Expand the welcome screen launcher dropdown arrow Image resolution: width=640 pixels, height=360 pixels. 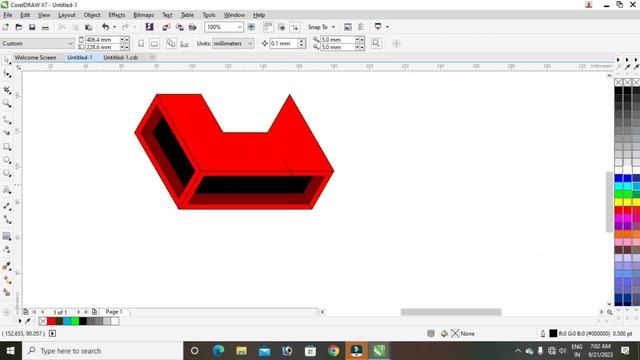coord(387,27)
